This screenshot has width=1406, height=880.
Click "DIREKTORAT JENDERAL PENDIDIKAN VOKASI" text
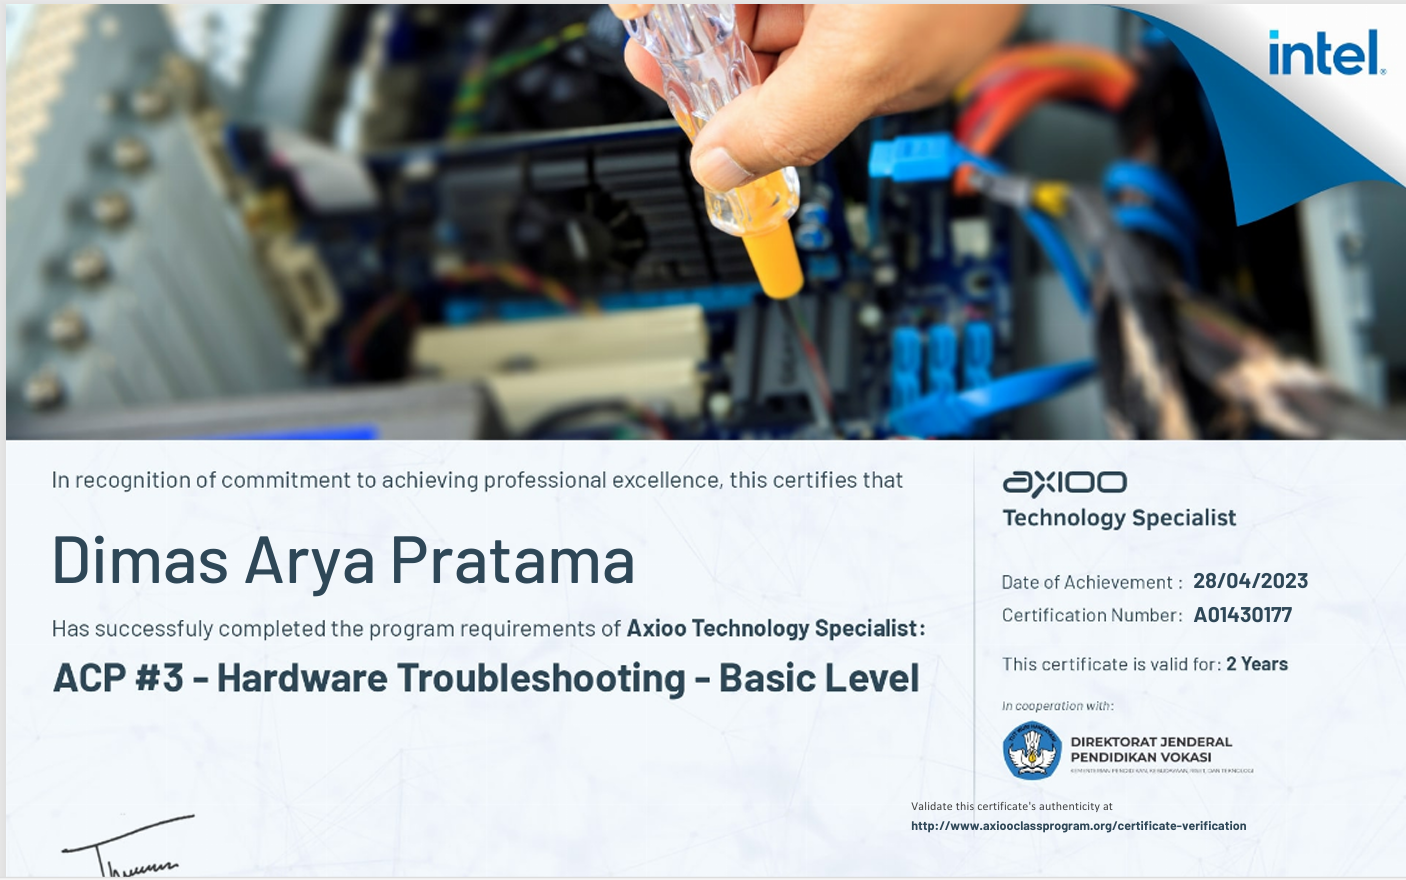[1151, 749]
